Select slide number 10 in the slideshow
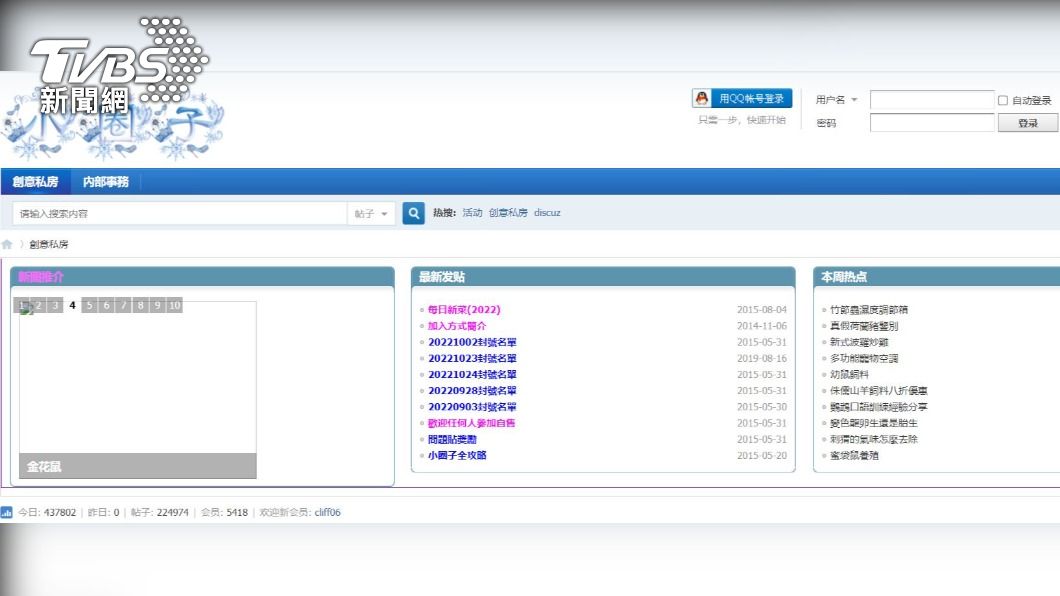Image resolution: width=1060 pixels, height=596 pixels. pos(174,306)
